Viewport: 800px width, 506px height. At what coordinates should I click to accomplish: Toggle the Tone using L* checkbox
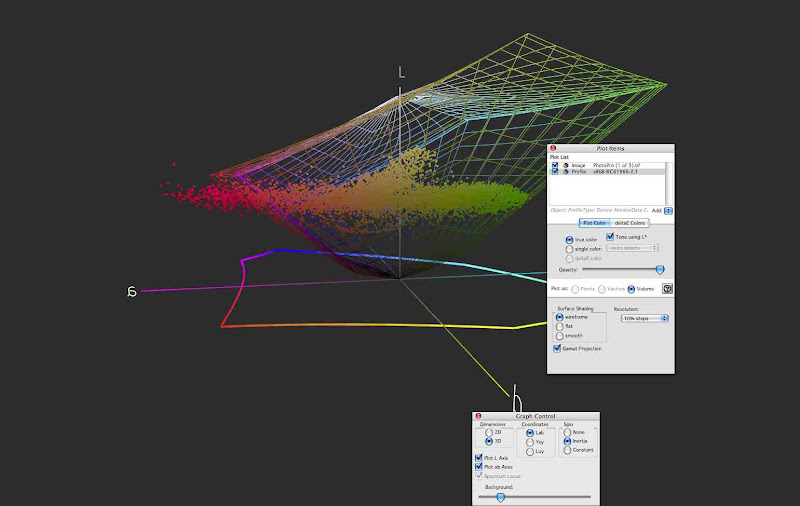pyautogui.click(x=610, y=237)
